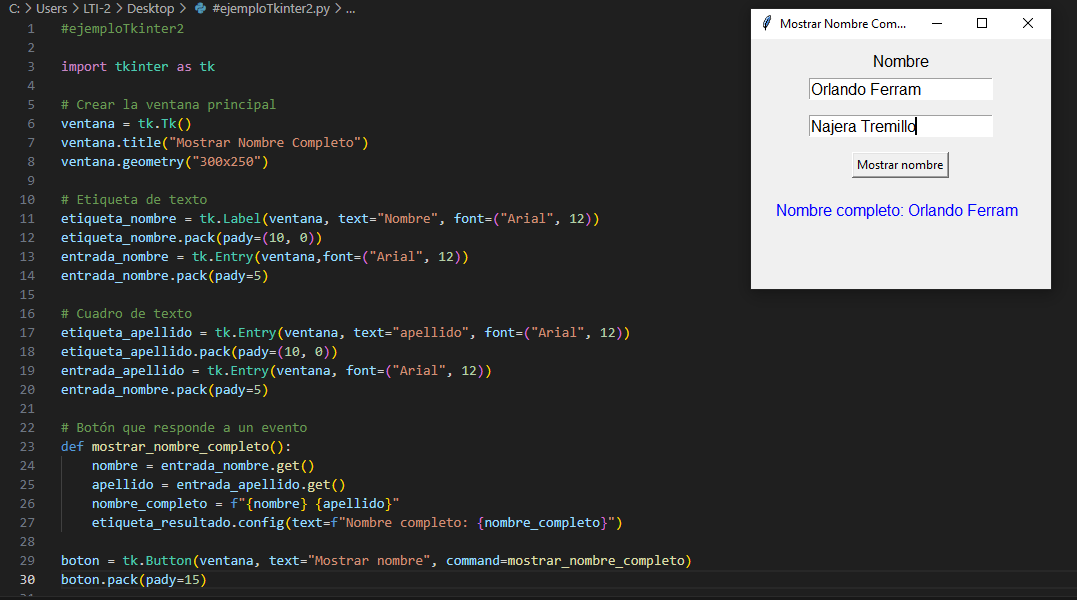Click the Python file icon in breadcrumb
The width and height of the screenshot is (1077, 600).
pyautogui.click(x=201, y=8)
